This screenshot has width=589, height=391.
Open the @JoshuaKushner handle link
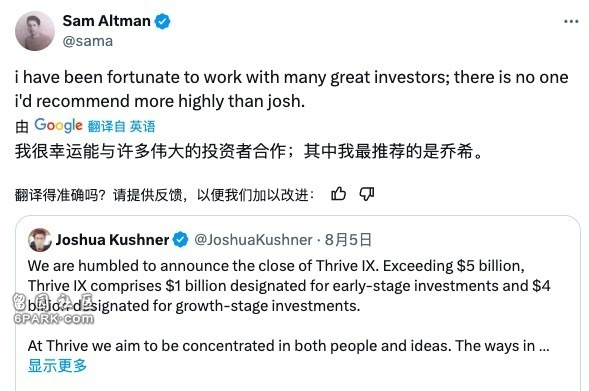click(x=253, y=240)
